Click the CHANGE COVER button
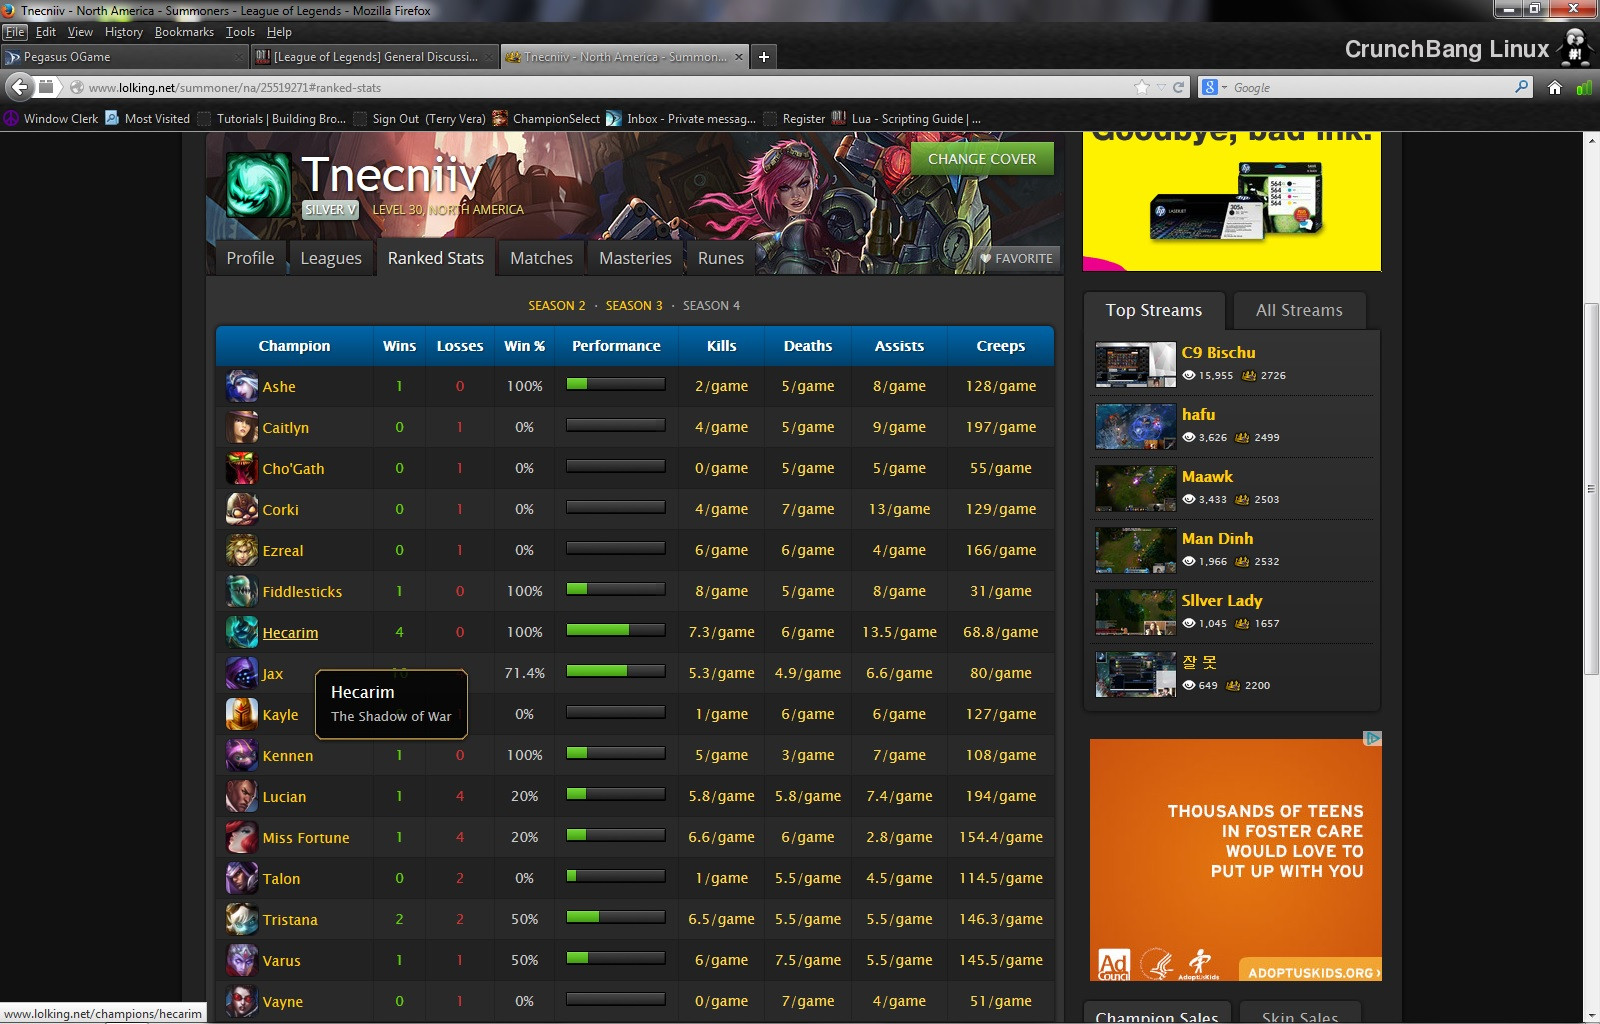 coord(982,159)
